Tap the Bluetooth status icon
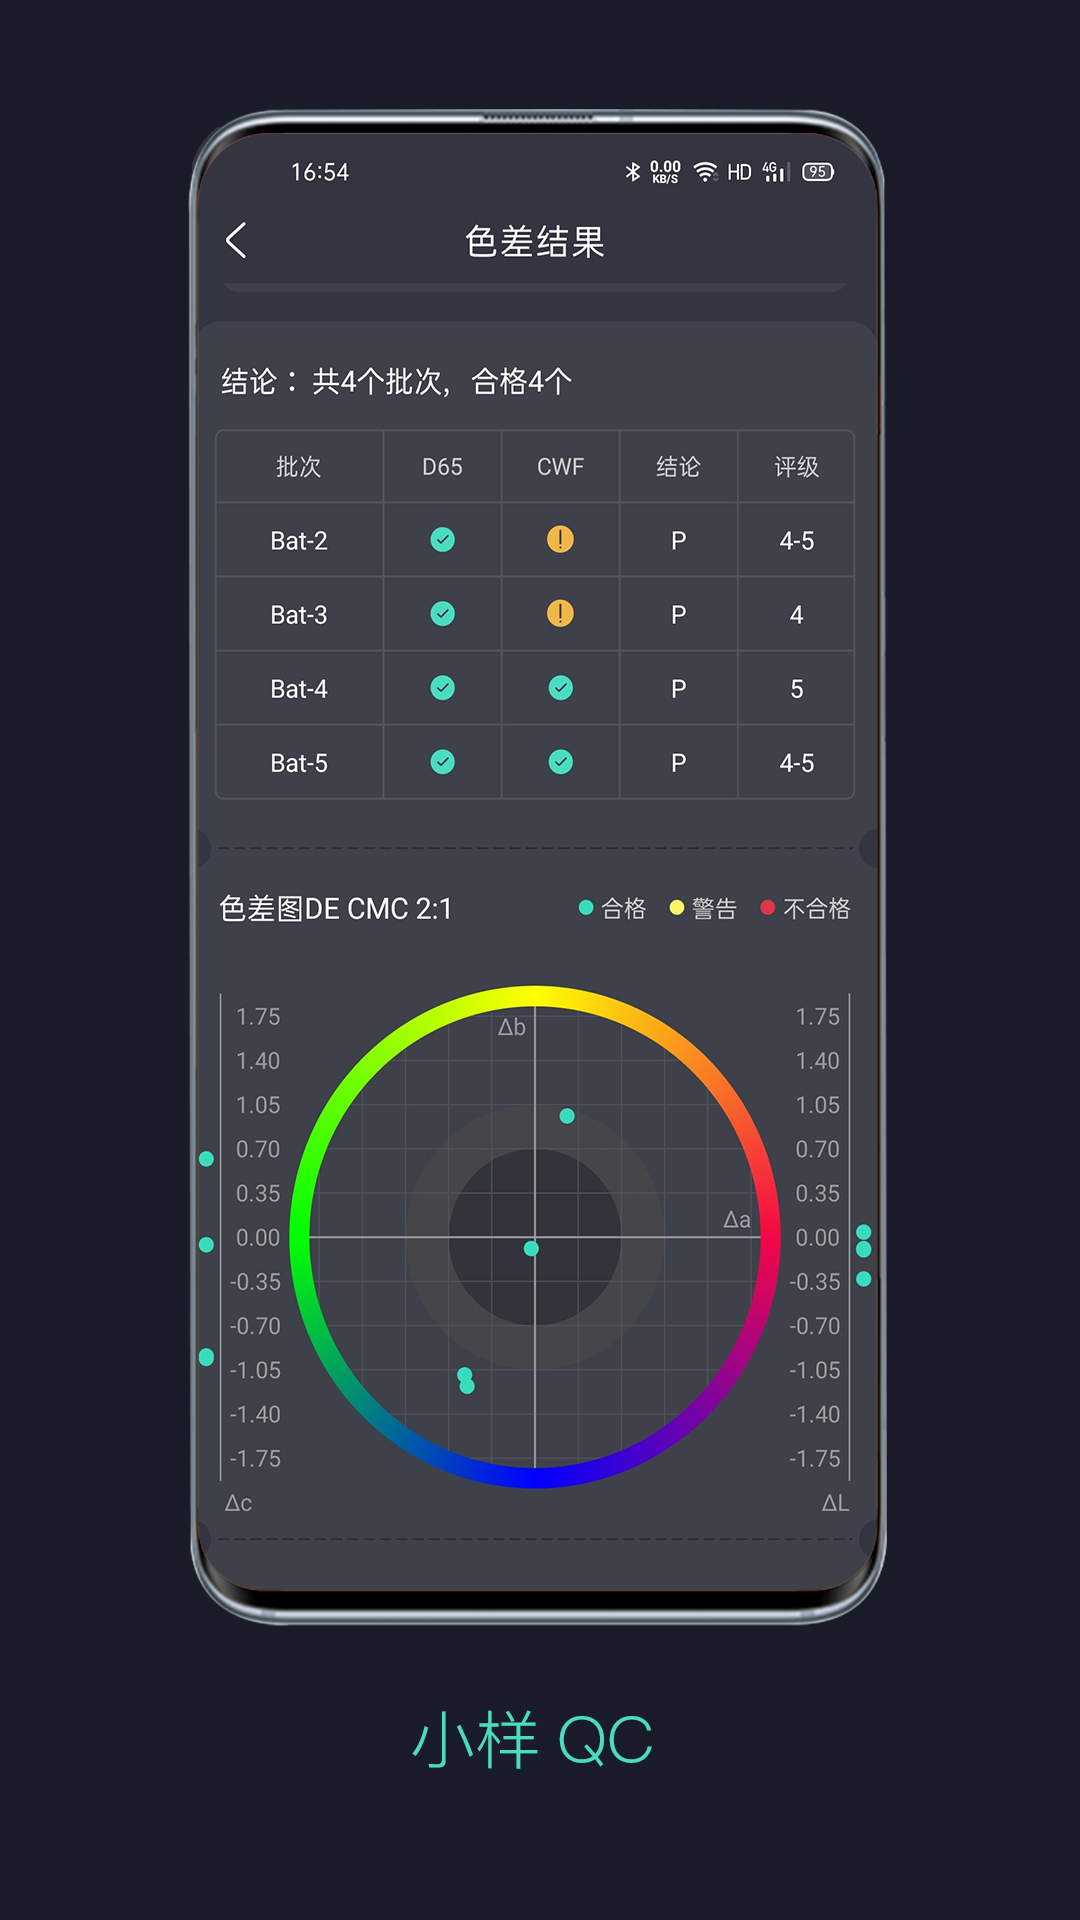This screenshot has height=1920, width=1080. [x=632, y=172]
